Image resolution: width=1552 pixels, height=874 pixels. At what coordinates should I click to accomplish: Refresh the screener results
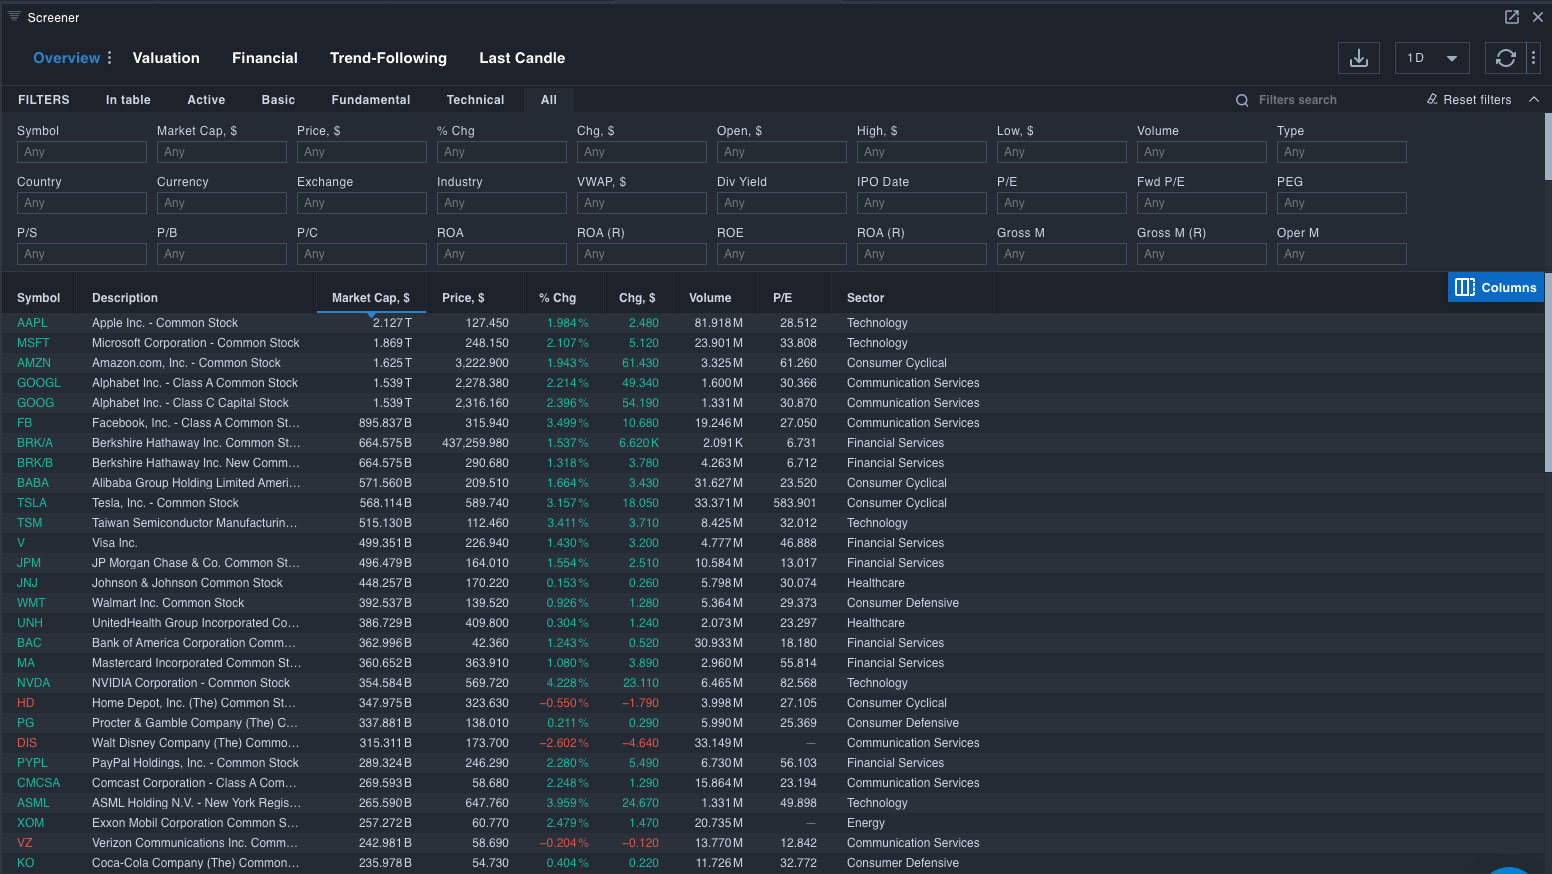[1505, 58]
